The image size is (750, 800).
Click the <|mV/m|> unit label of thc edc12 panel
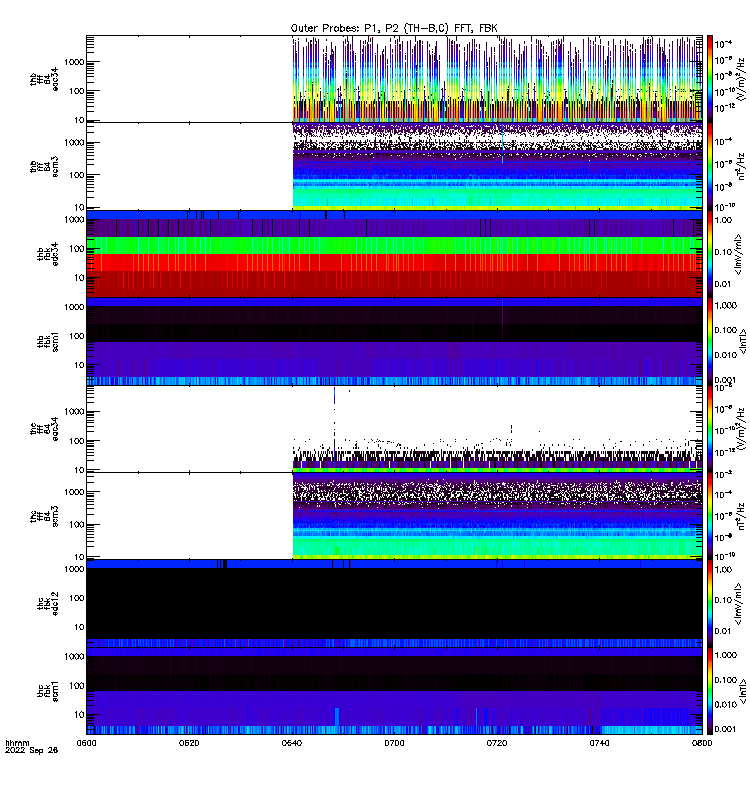(x=739, y=604)
